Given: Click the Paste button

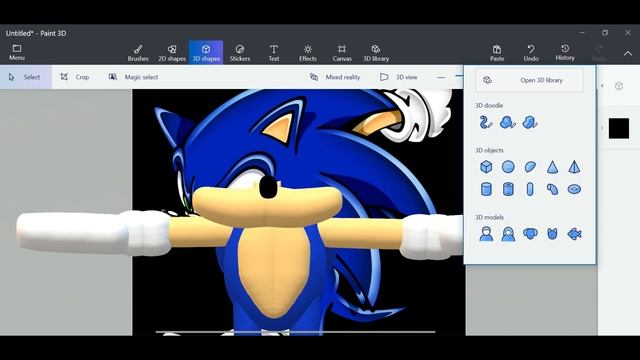Looking at the screenshot, I should 497,53.
